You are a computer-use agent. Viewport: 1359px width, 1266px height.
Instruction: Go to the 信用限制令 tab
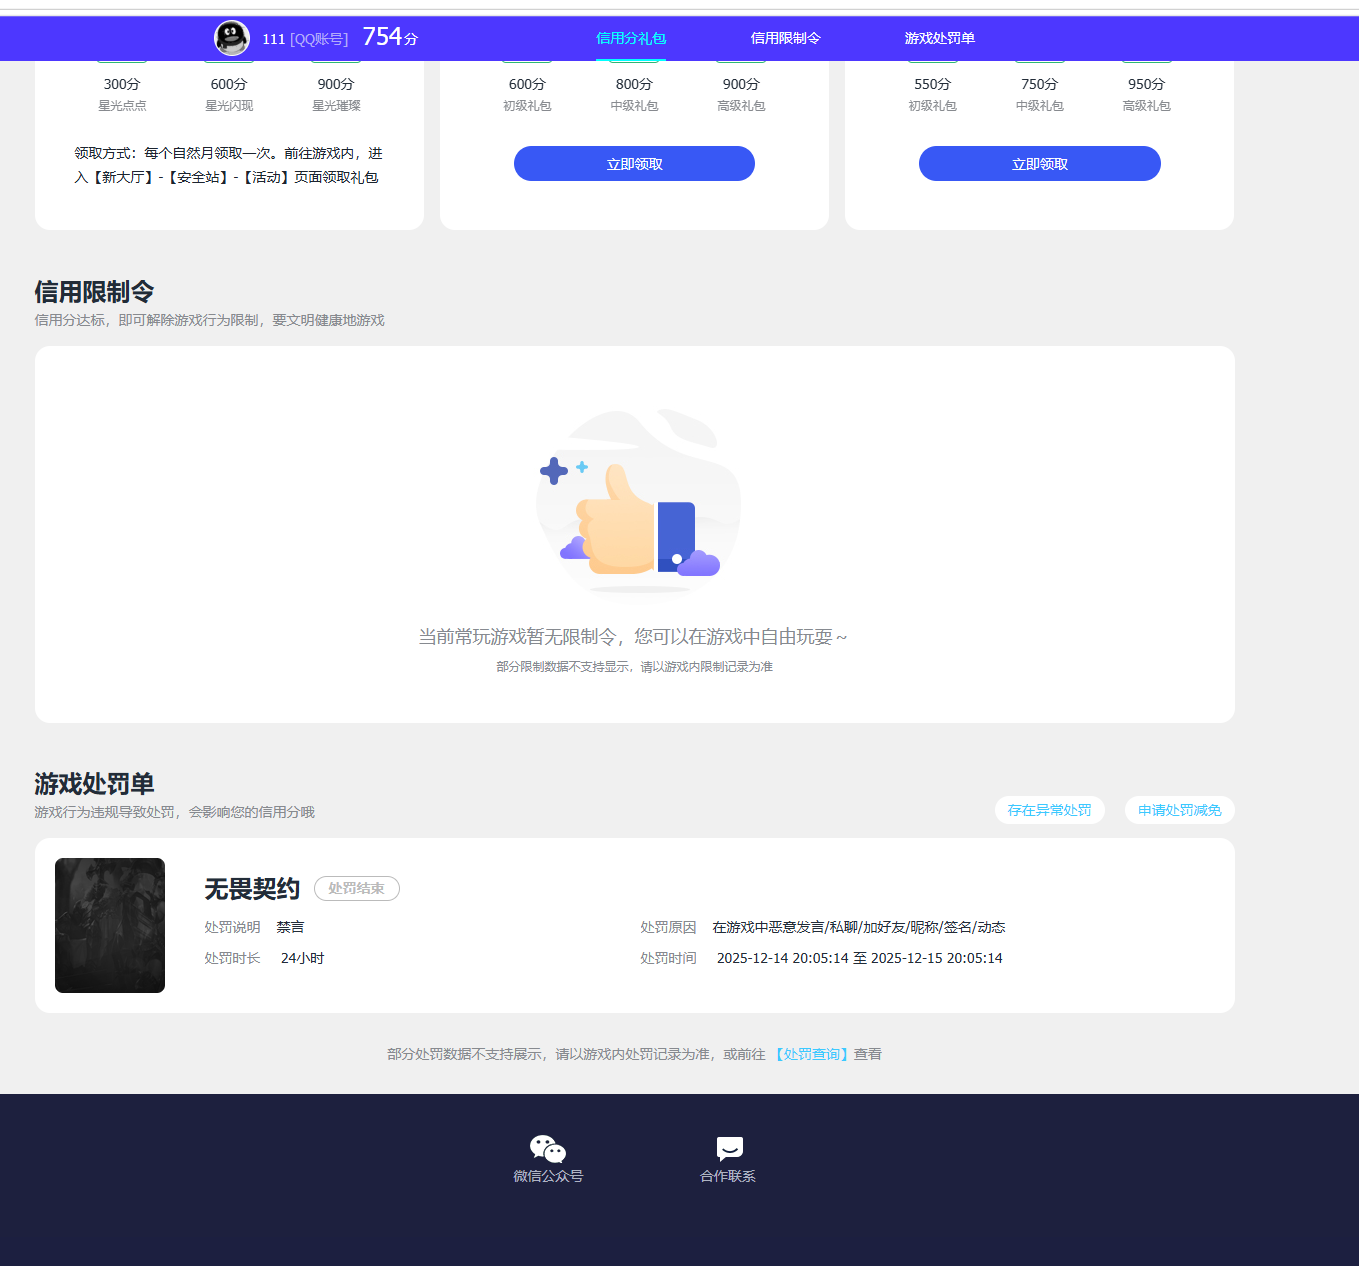(x=785, y=38)
